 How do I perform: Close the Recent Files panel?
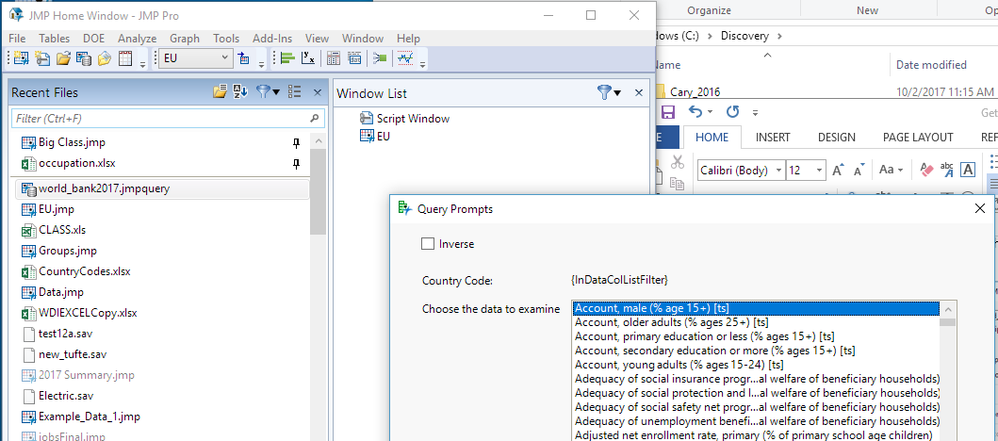[318, 92]
